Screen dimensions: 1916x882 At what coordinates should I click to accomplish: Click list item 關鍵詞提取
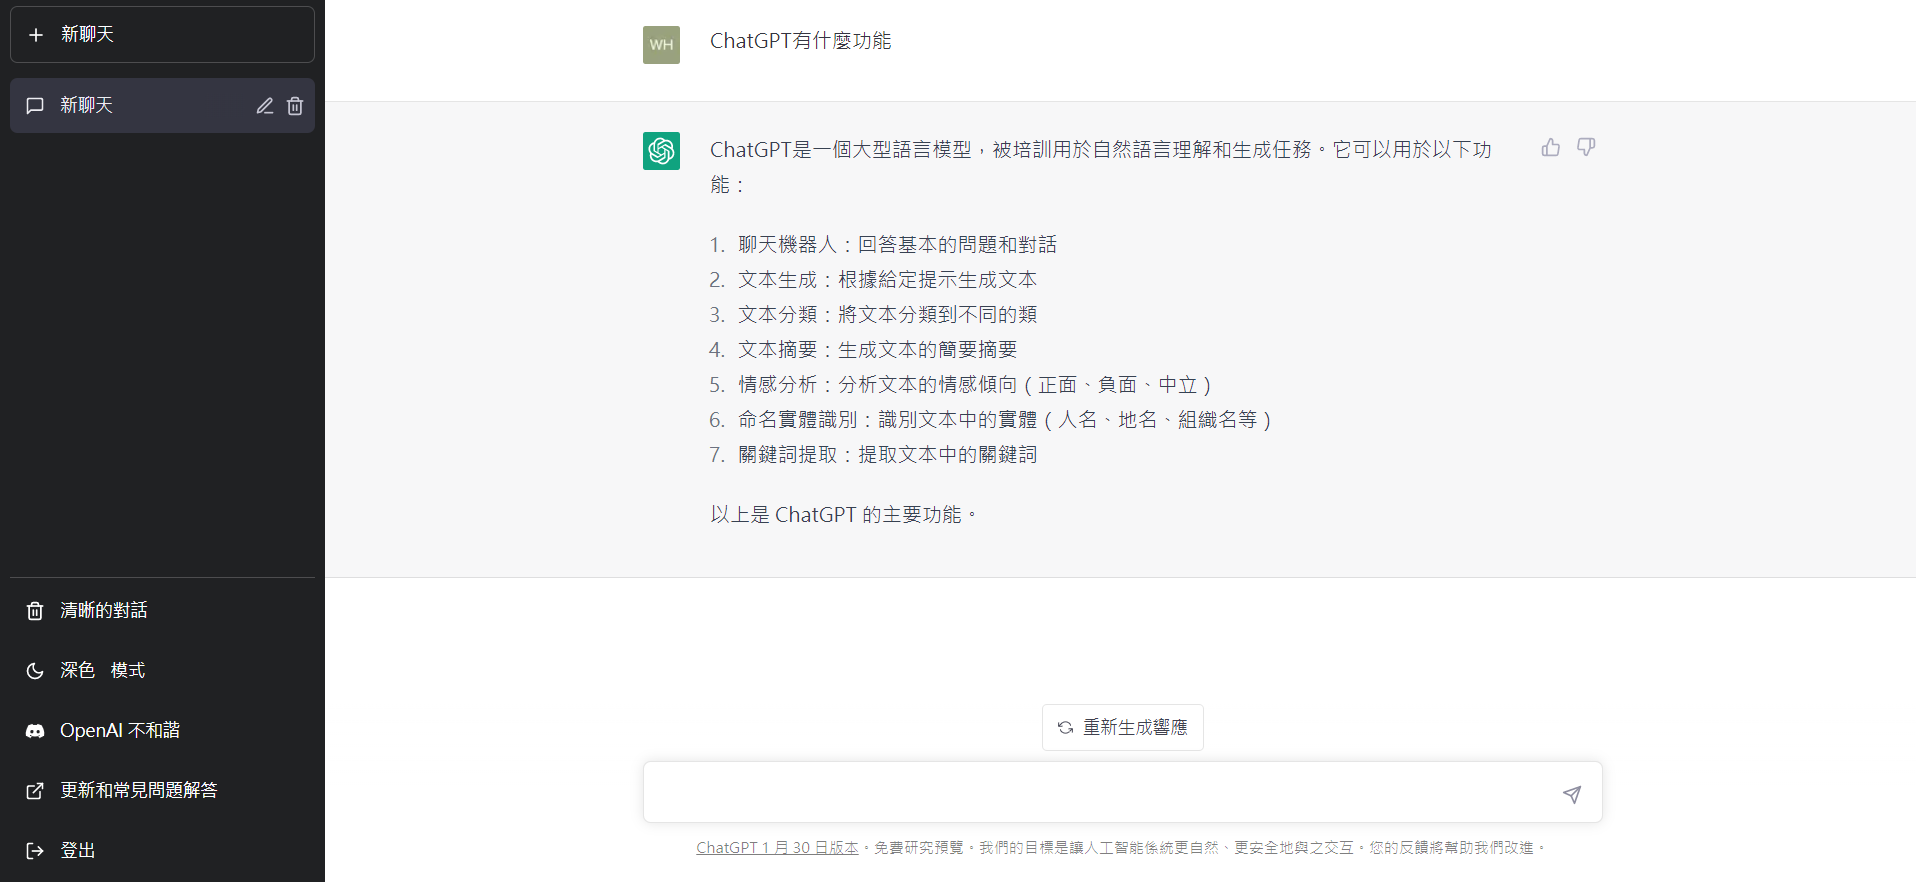pyautogui.click(x=887, y=455)
